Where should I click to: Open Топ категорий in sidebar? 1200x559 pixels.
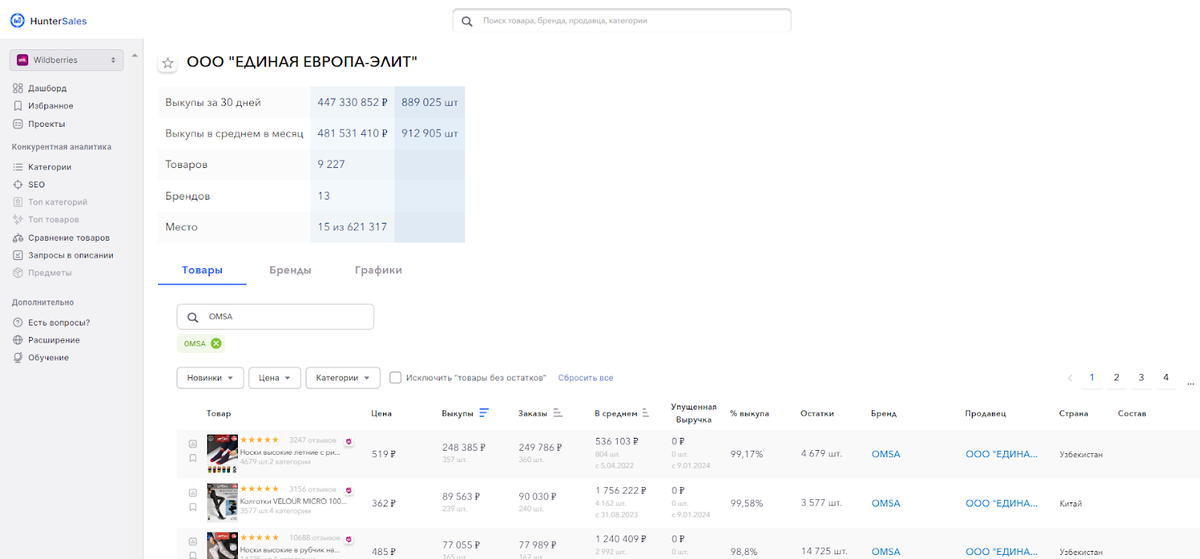[57, 202]
